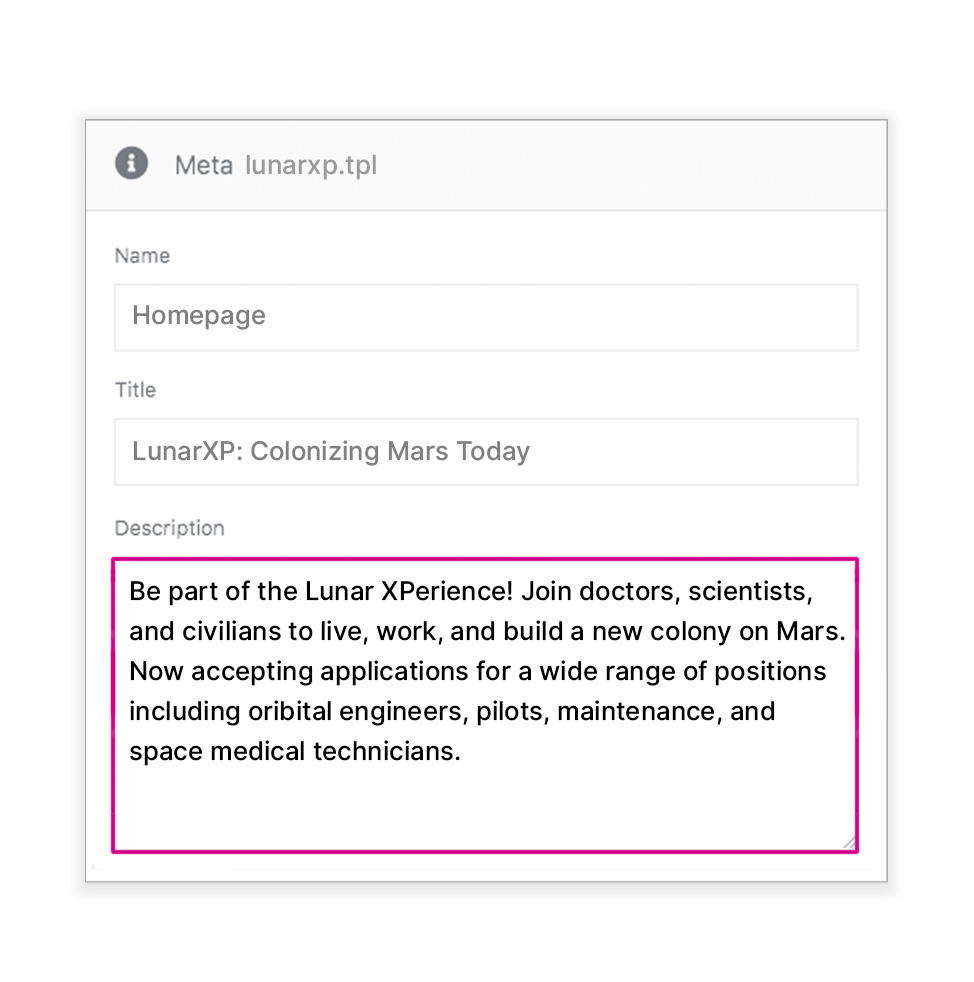Focus the Name input containing Homepage
Screen dimensions: 974x982
pyautogui.click(x=486, y=318)
